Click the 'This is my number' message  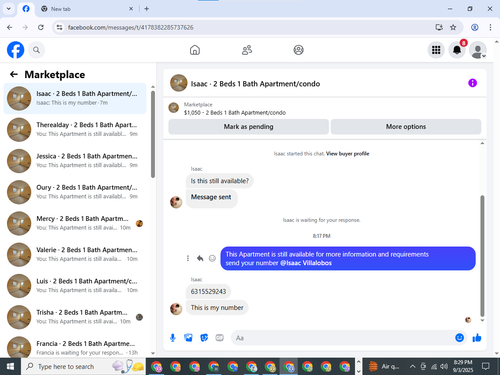pyautogui.click(x=217, y=308)
